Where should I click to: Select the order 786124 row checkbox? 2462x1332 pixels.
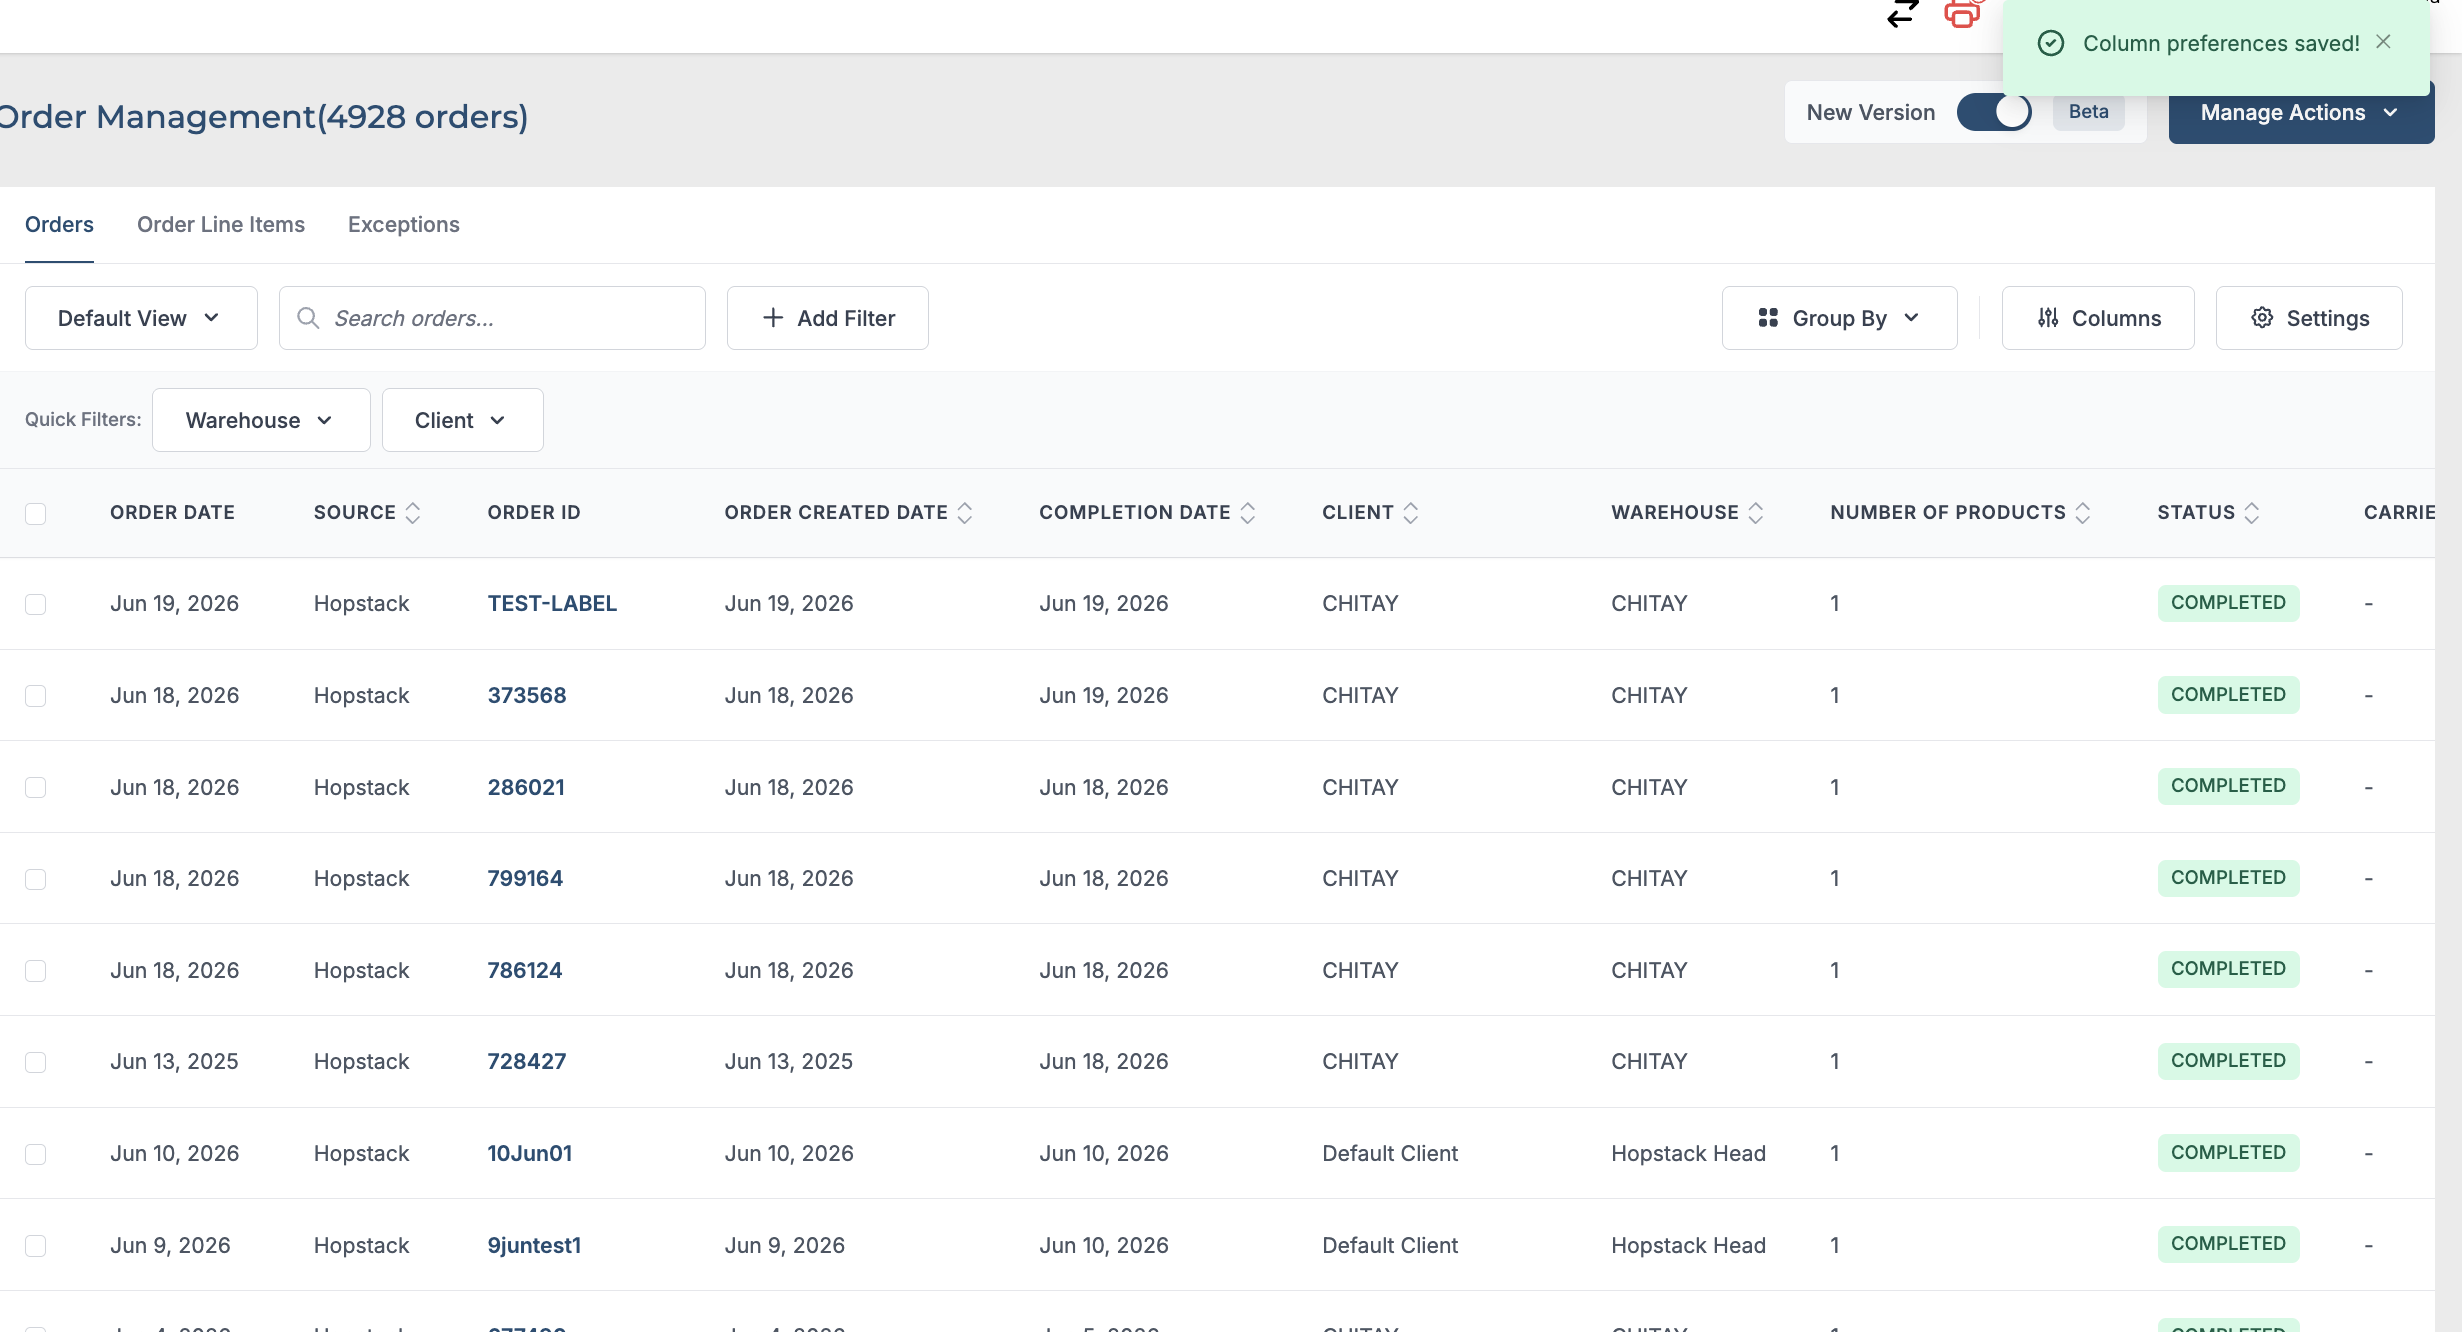[36, 971]
